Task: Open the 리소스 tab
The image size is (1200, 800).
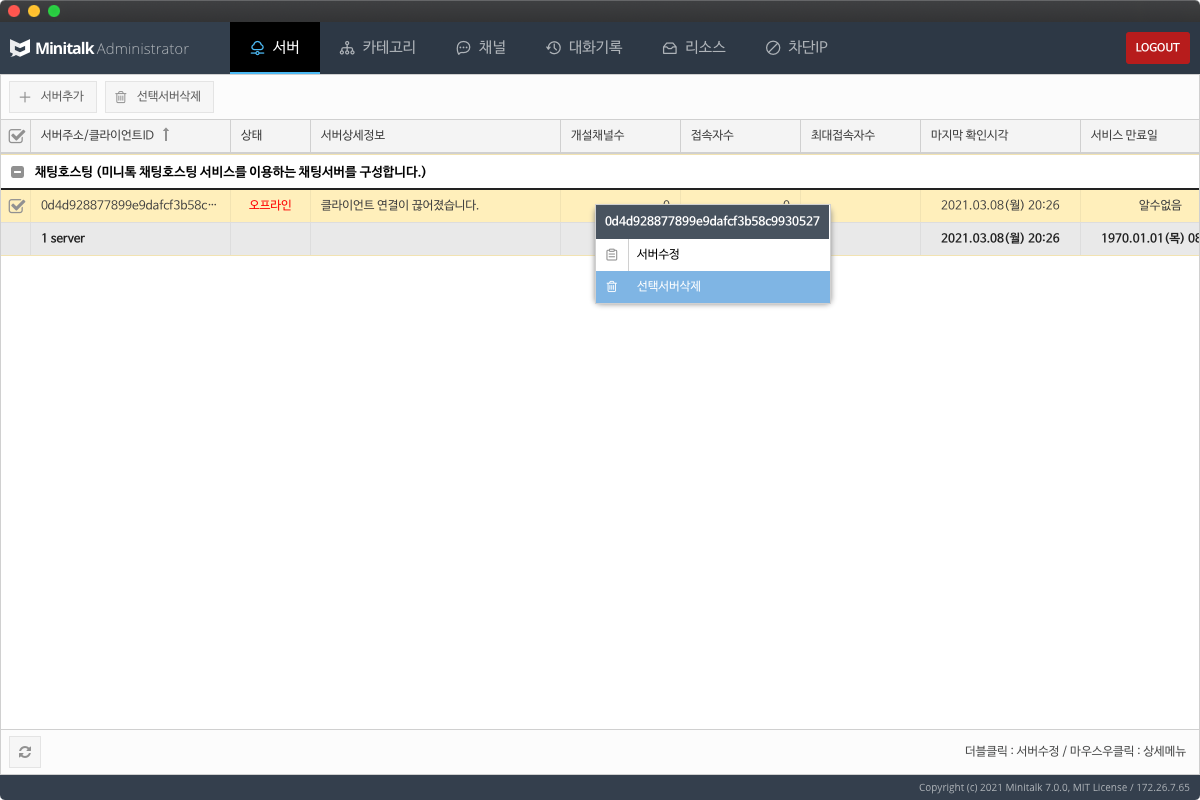Action: point(694,47)
